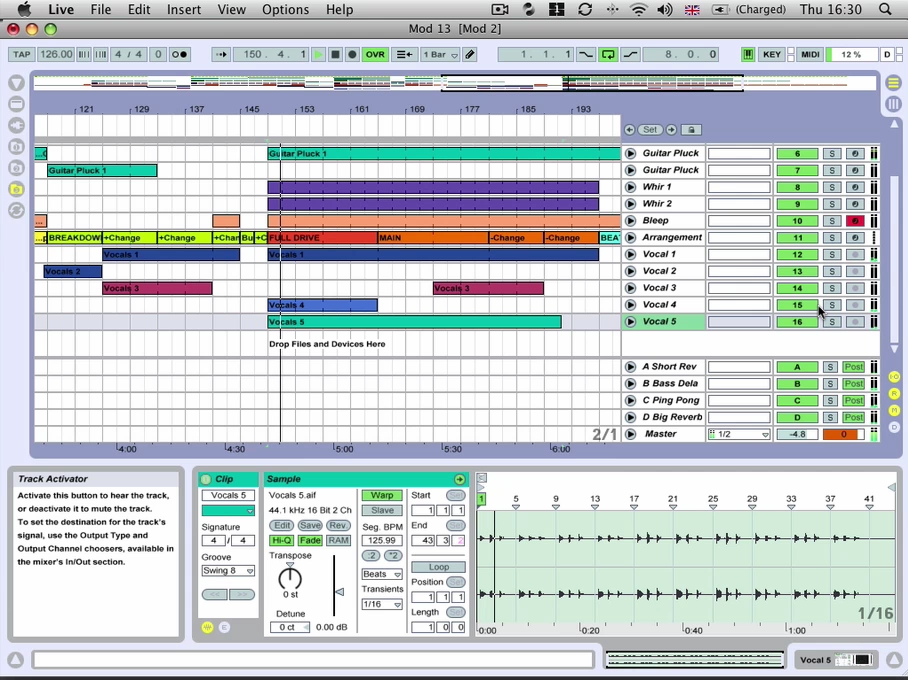The height and width of the screenshot is (680, 908).
Task: Mute track 10 Bleep activator
Action: click(x=797, y=221)
